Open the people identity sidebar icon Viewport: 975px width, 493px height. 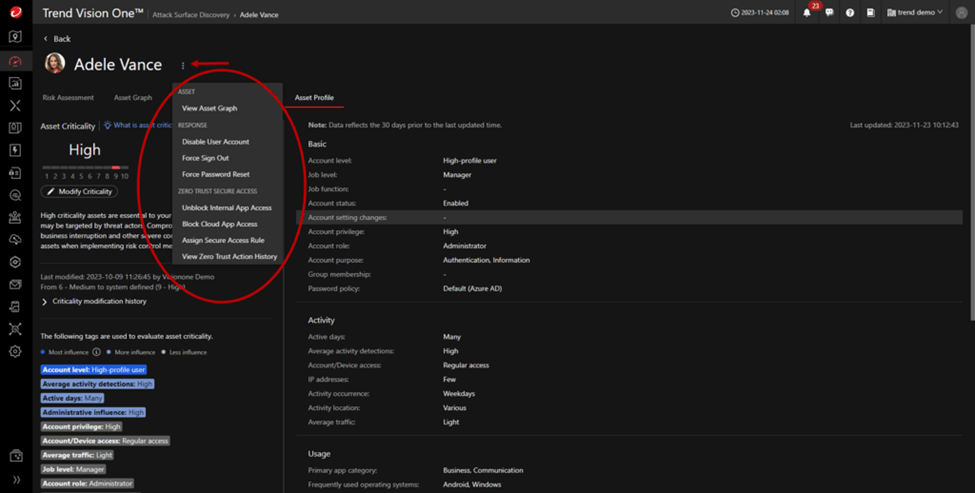[16, 218]
